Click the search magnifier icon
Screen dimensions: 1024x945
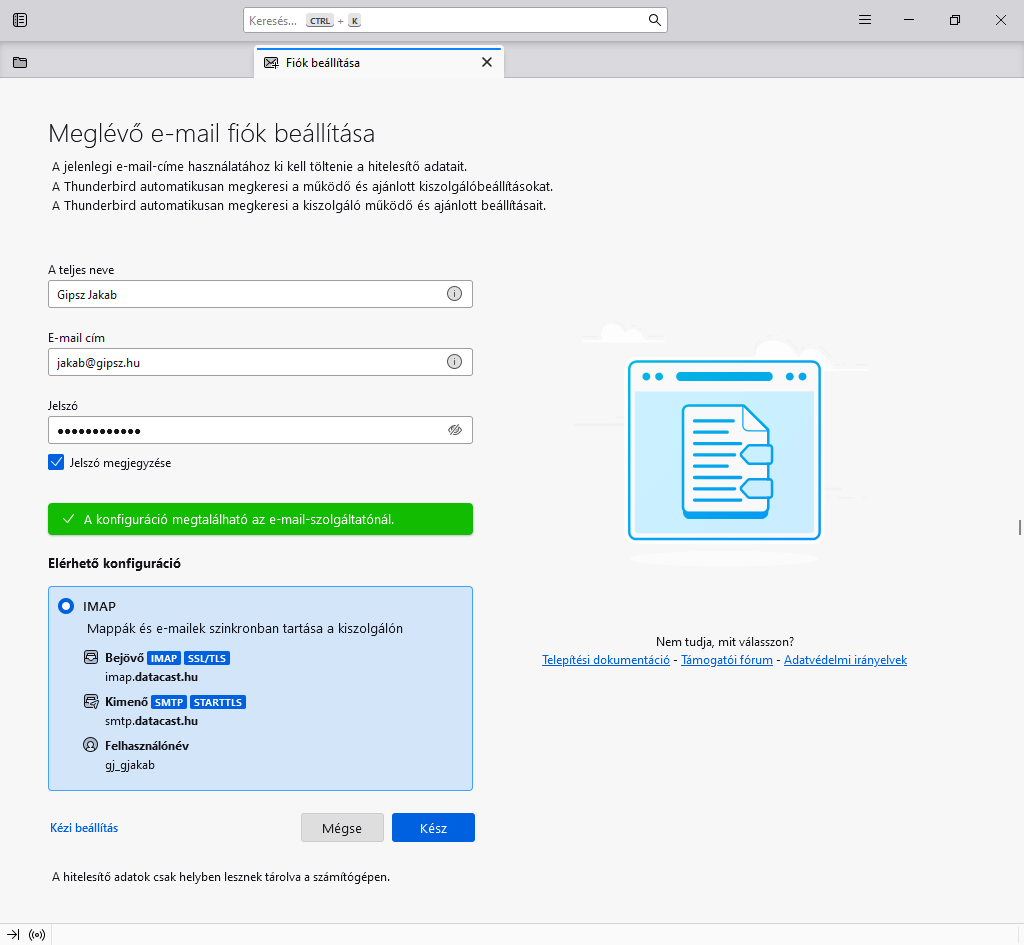point(654,20)
